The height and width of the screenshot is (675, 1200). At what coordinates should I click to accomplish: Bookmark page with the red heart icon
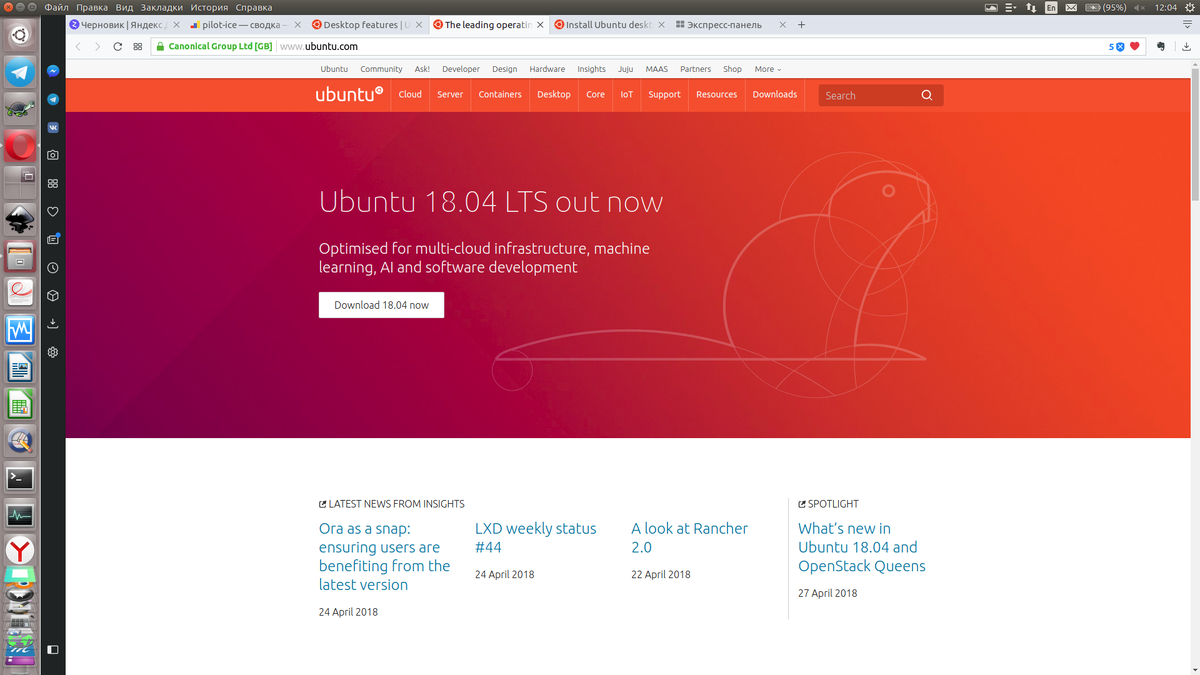1135,46
